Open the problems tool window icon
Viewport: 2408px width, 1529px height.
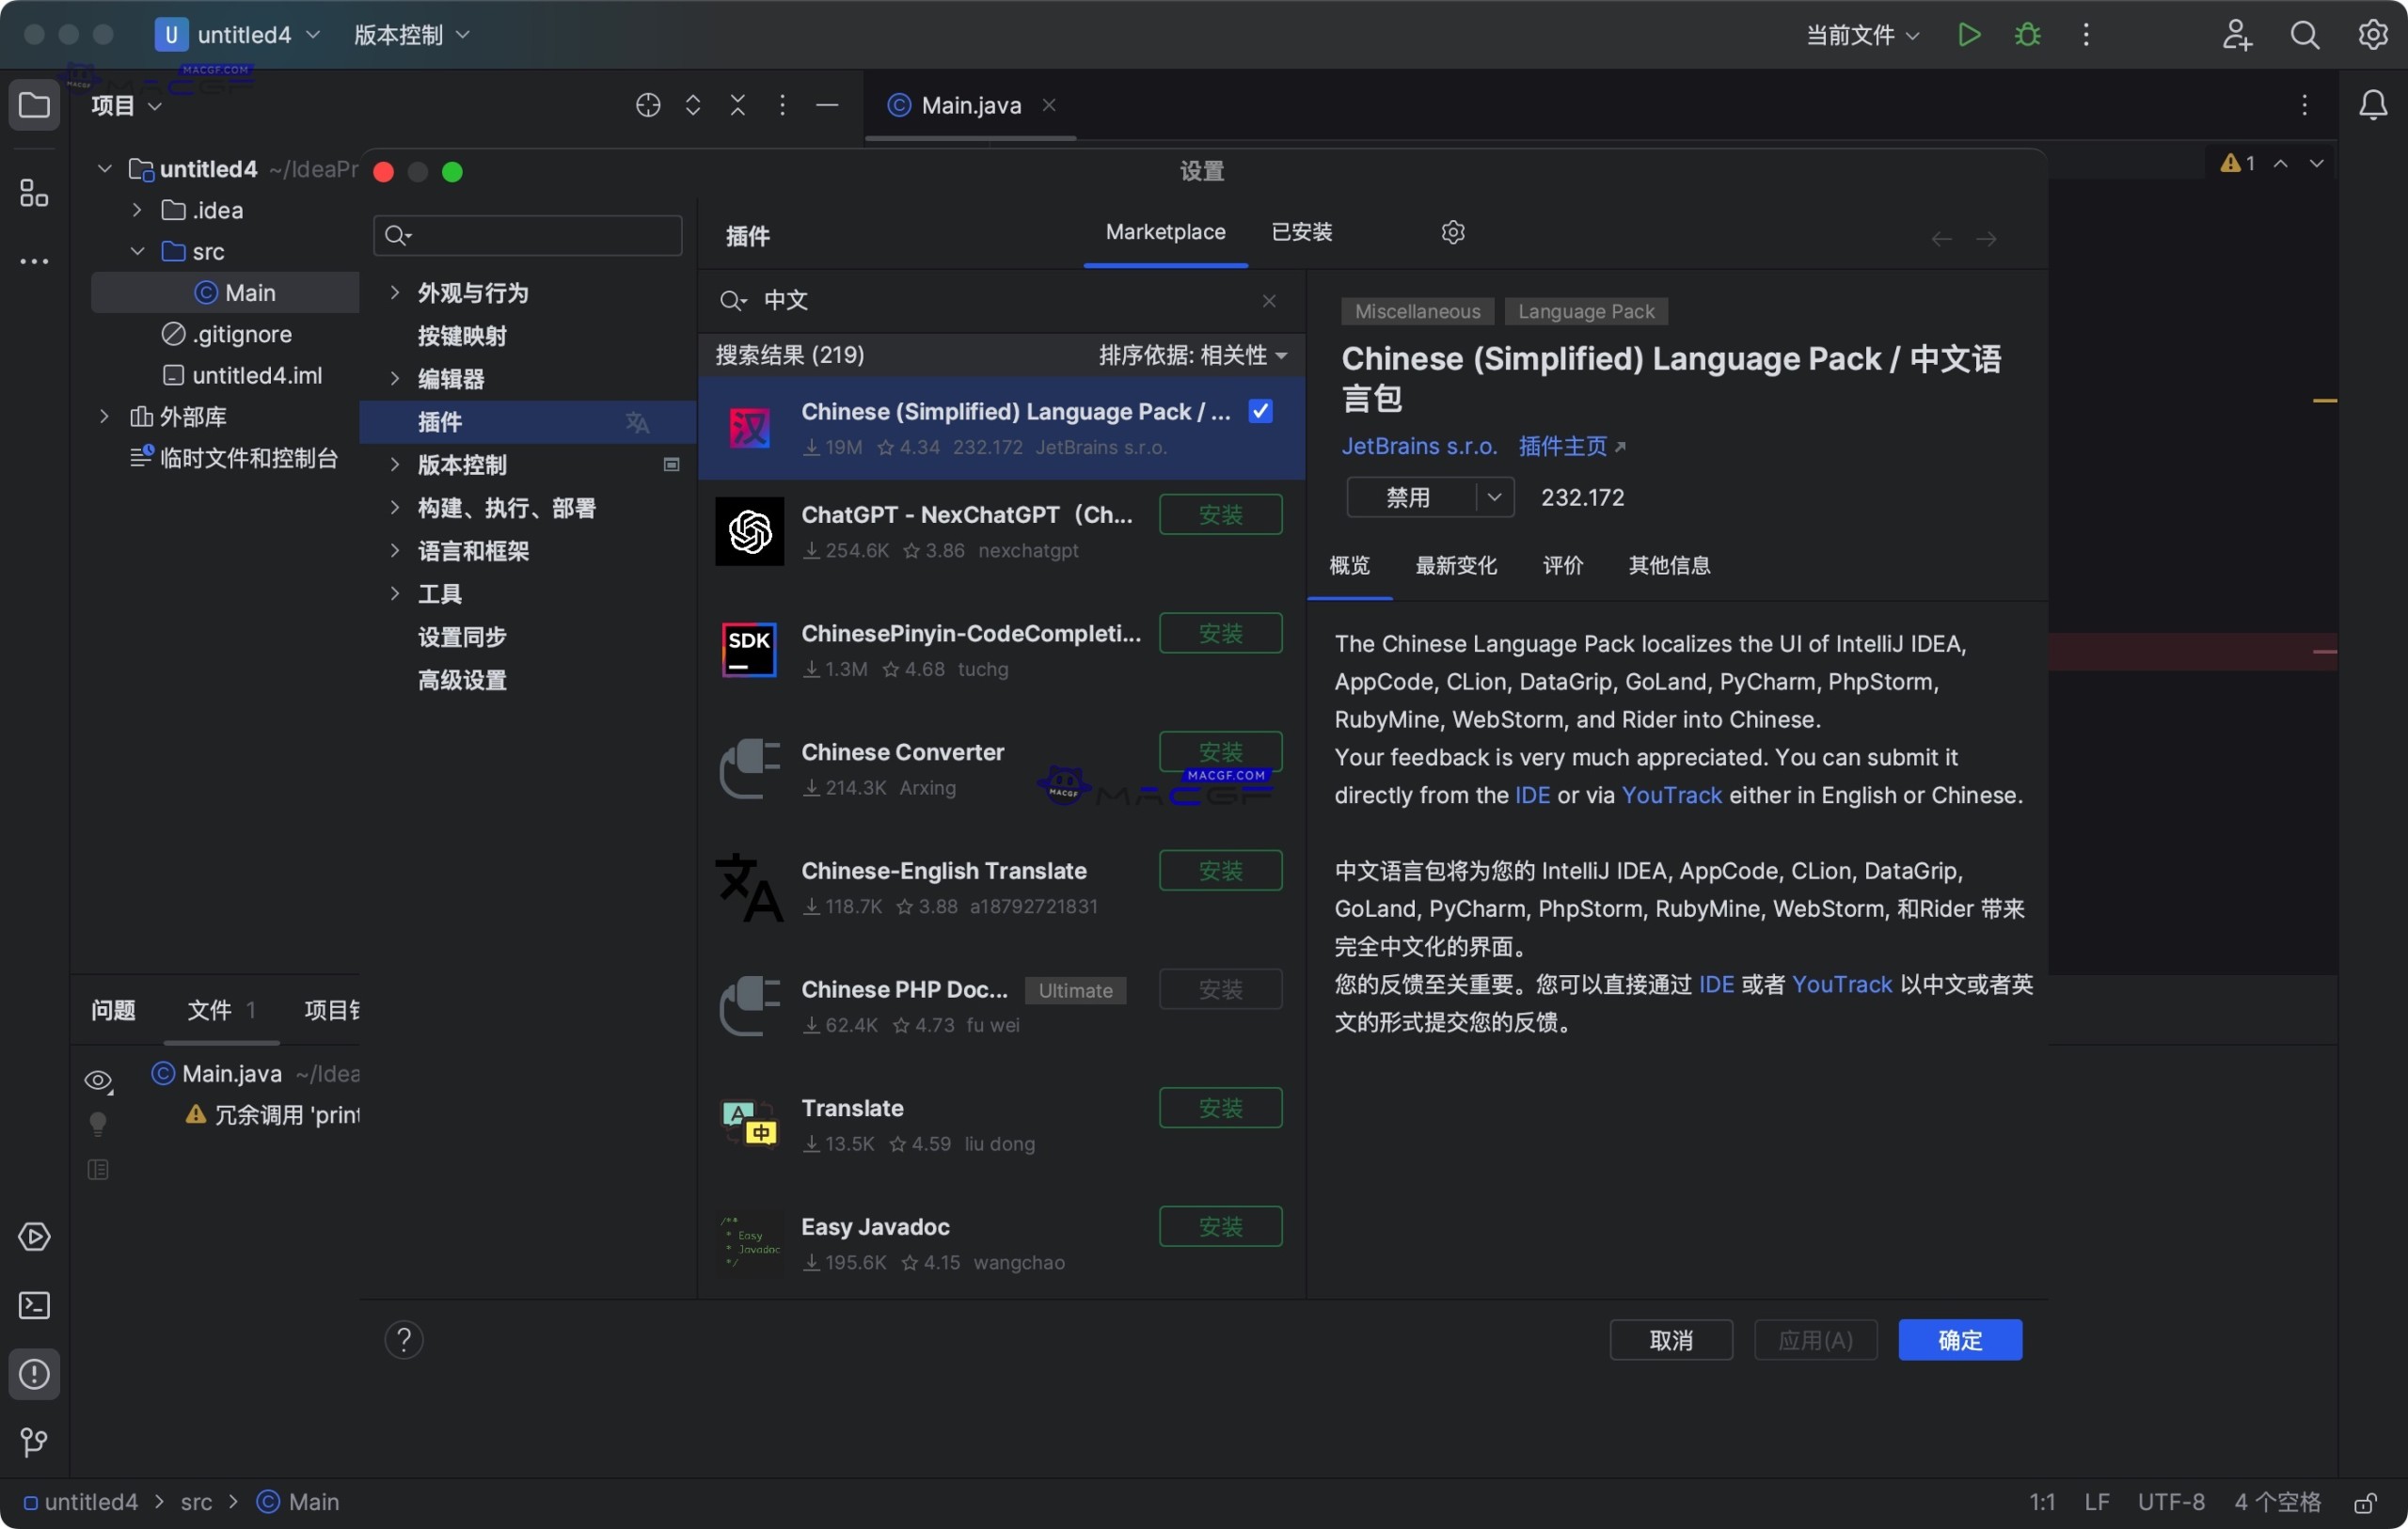pyautogui.click(x=34, y=1375)
